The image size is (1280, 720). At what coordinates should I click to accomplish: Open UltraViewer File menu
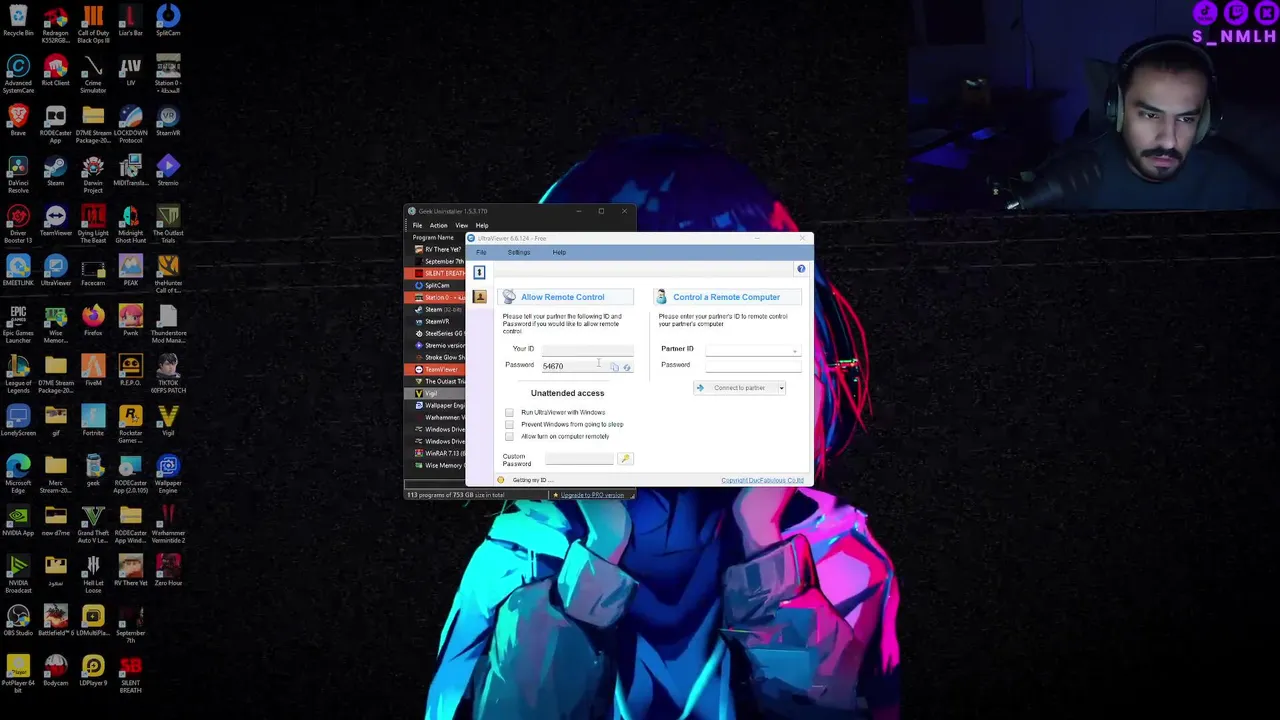click(x=481, y=252)
